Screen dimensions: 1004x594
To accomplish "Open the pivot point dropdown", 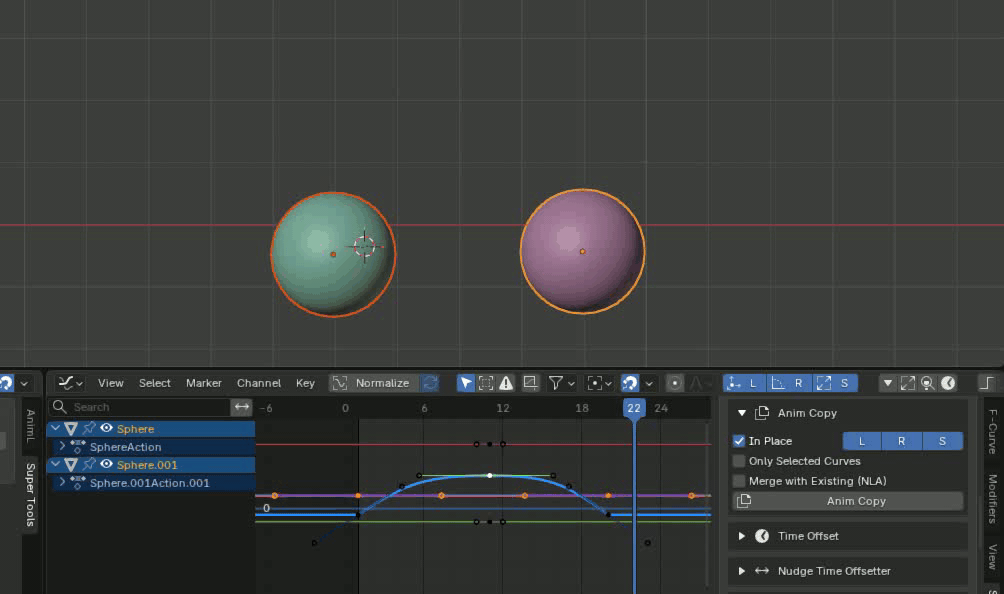I will 599,383.
